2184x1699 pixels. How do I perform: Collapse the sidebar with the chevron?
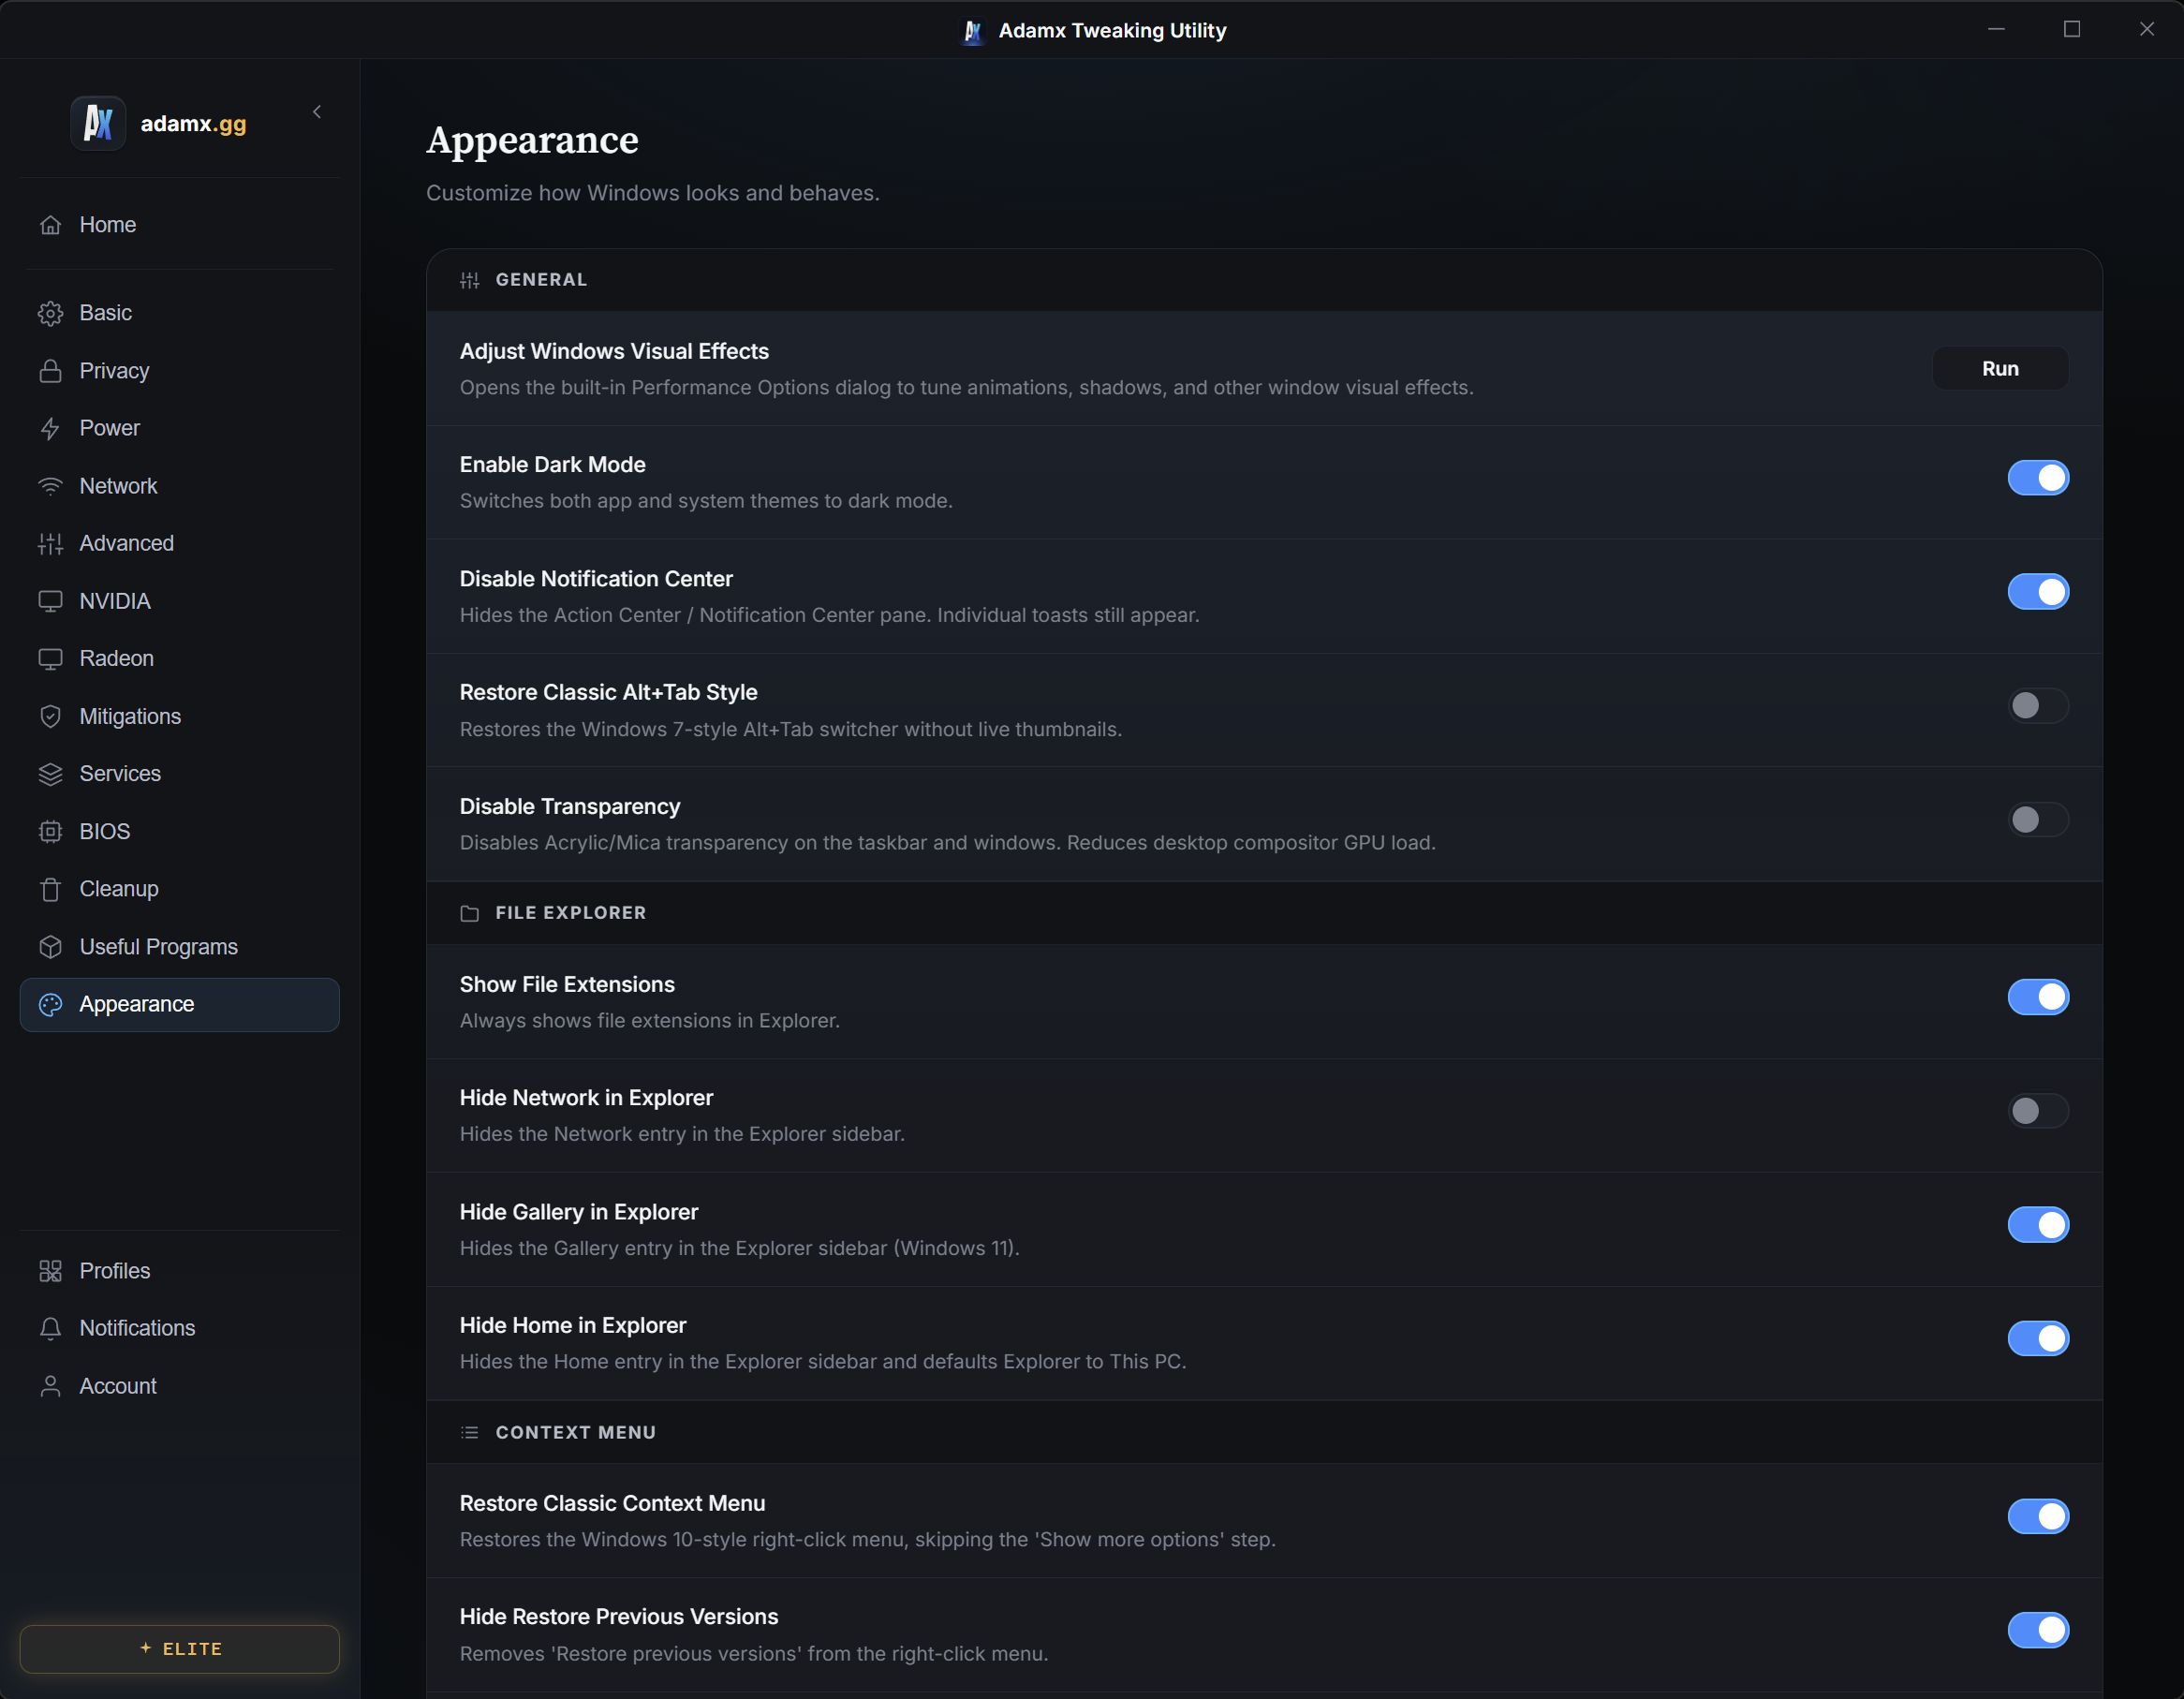[x=317, y=112]
